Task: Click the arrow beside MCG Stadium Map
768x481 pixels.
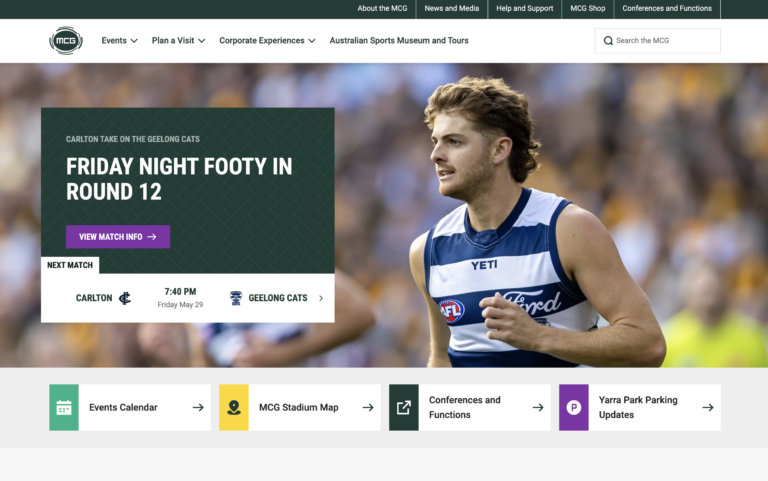Action: click(x=368, y=408)
